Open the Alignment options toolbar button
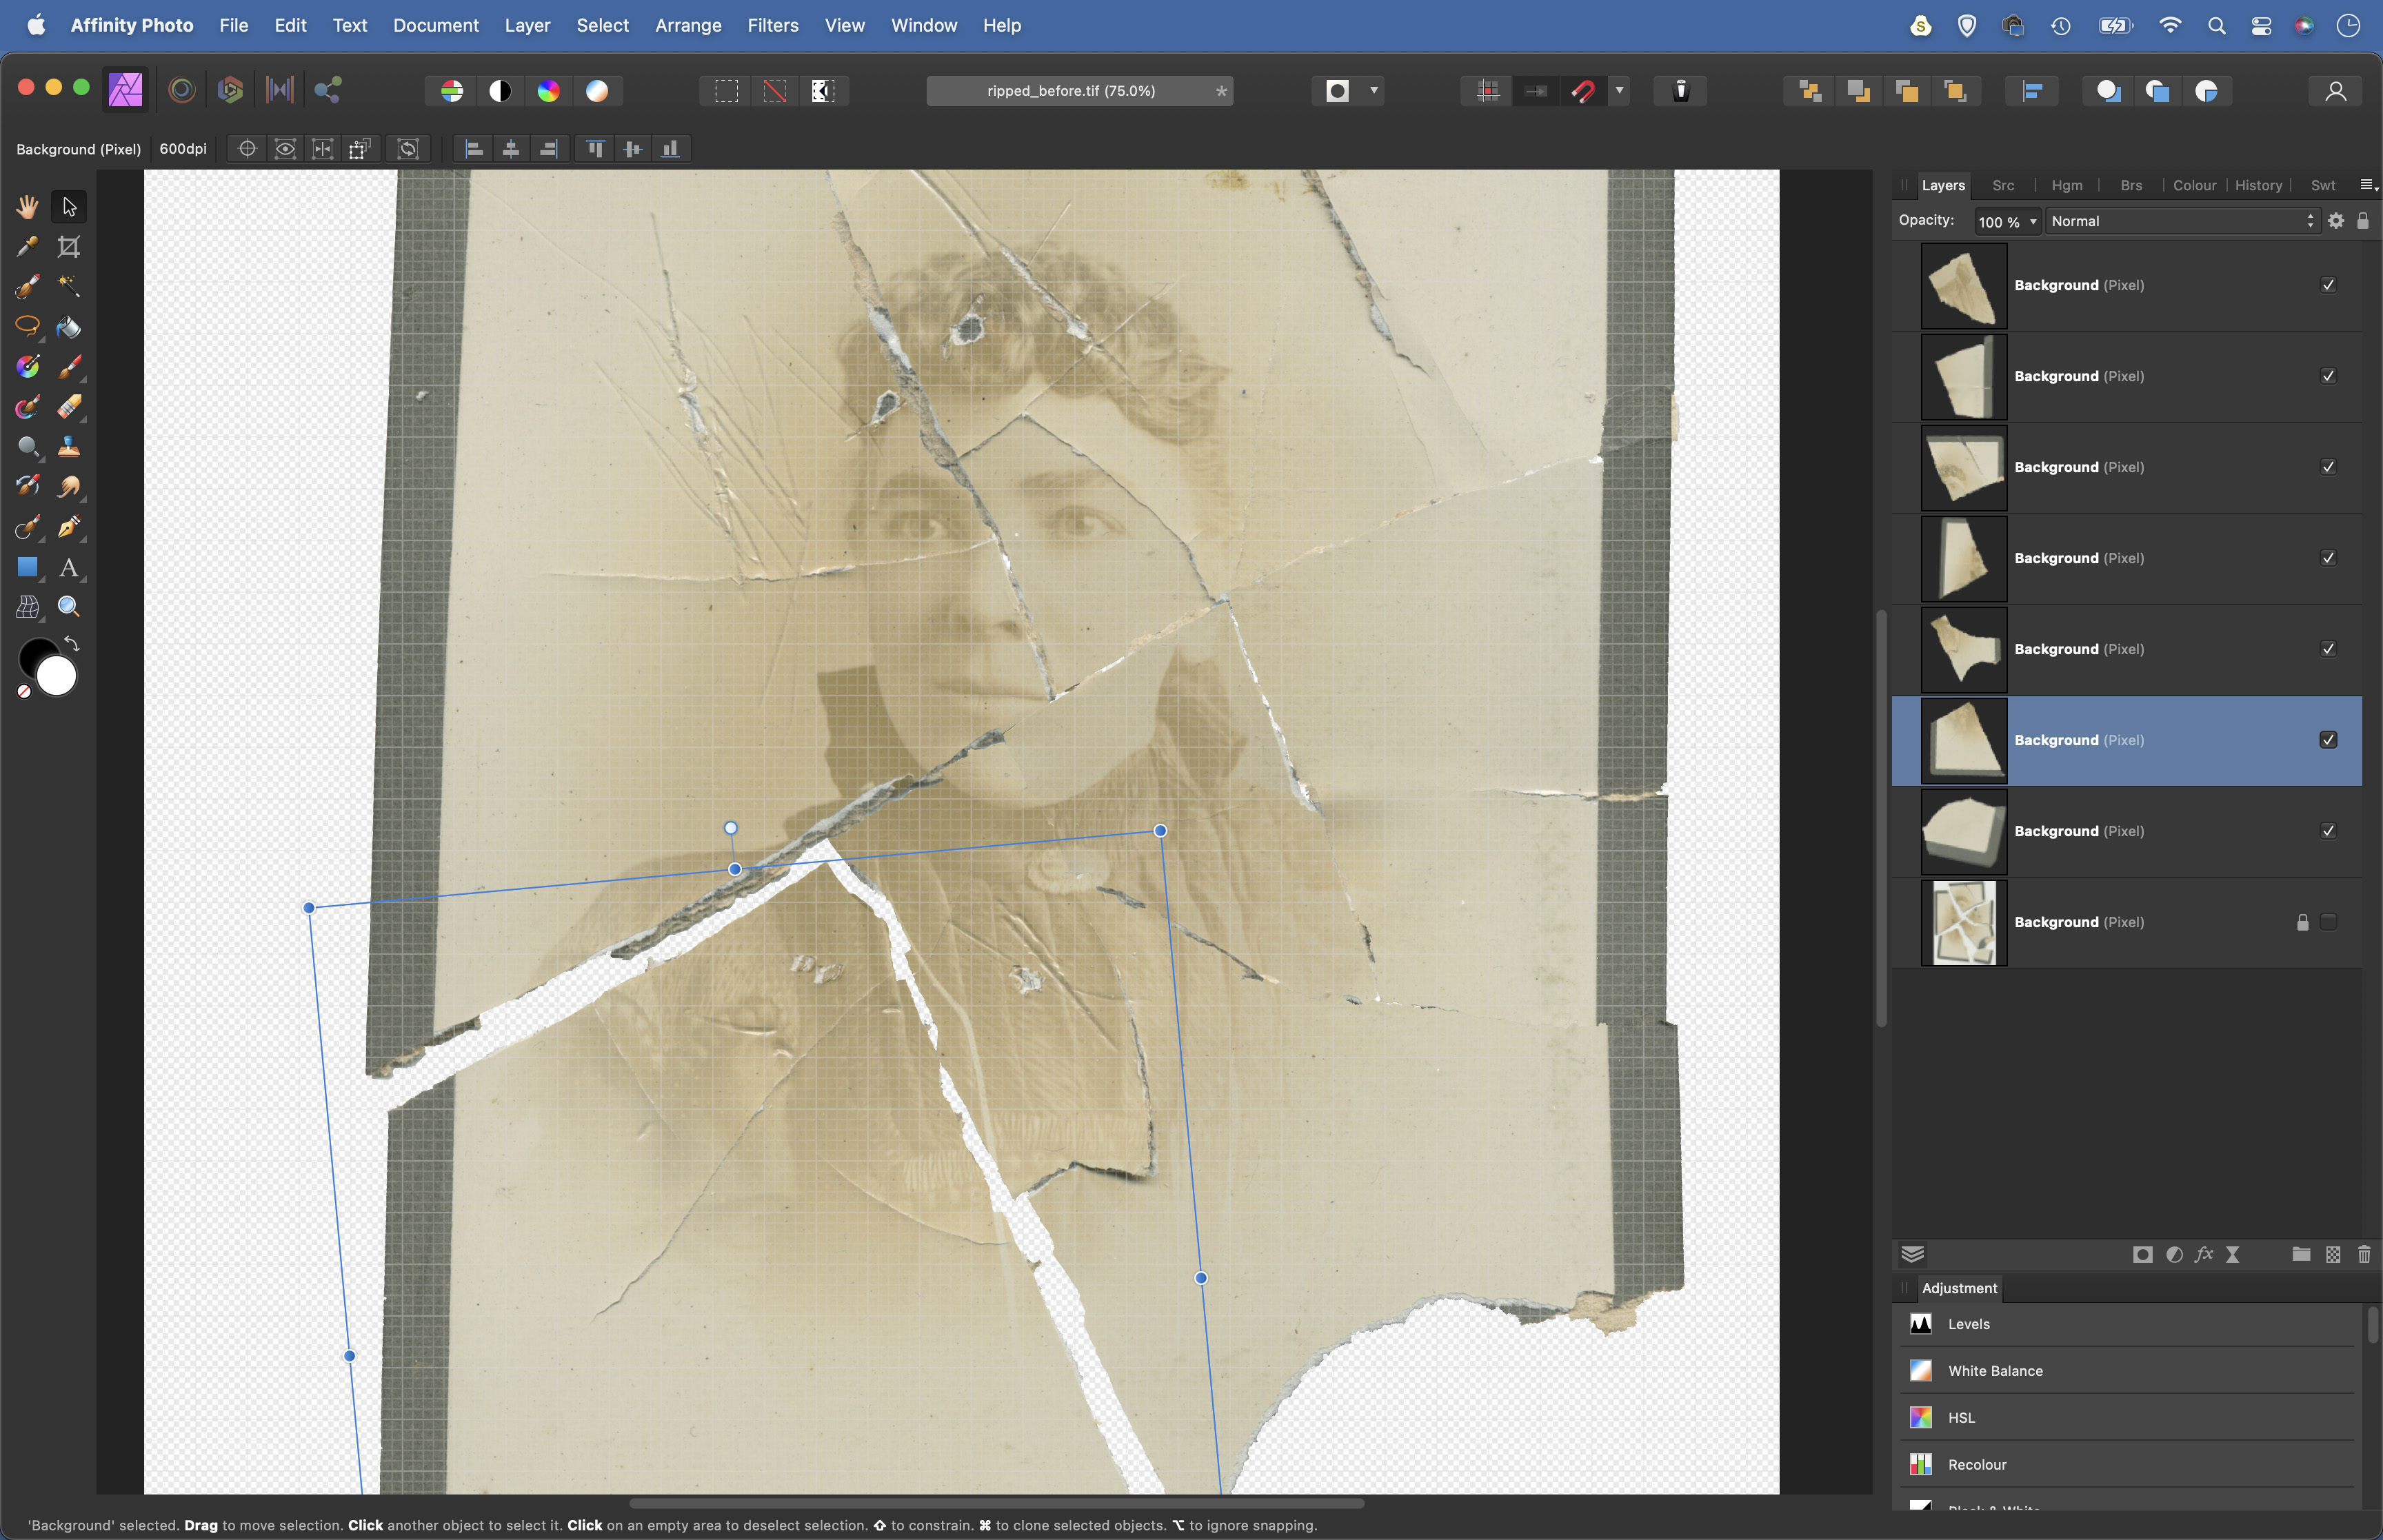2383x1540 pixels. click(x=2032, y=91)
